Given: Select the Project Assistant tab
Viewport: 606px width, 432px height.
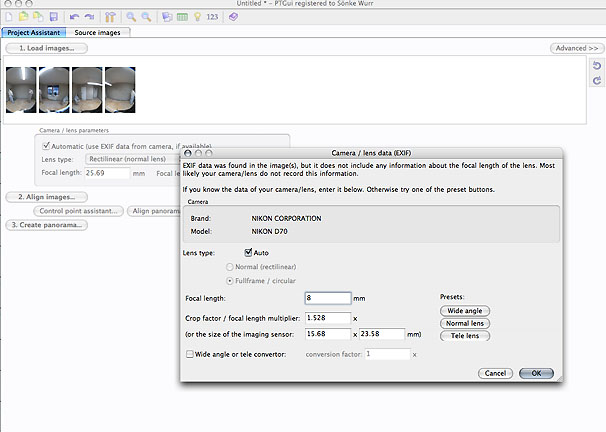Looking at the screenshot, I should (x=33, y=32).
